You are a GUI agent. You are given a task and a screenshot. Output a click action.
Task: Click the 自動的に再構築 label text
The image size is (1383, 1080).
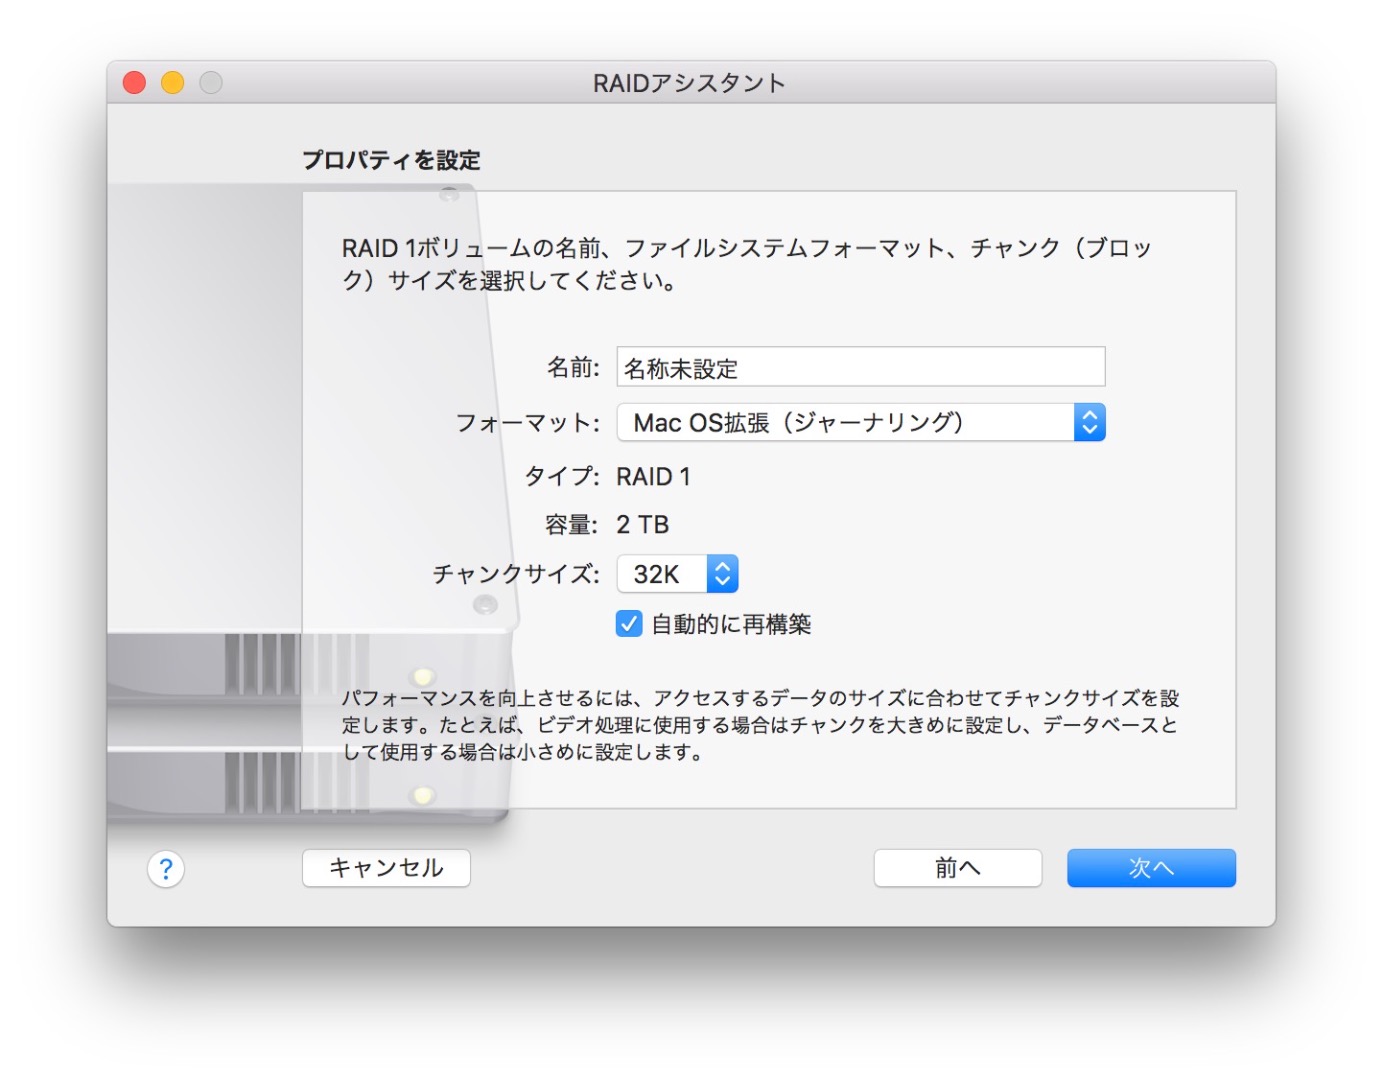tap(731, 624)
